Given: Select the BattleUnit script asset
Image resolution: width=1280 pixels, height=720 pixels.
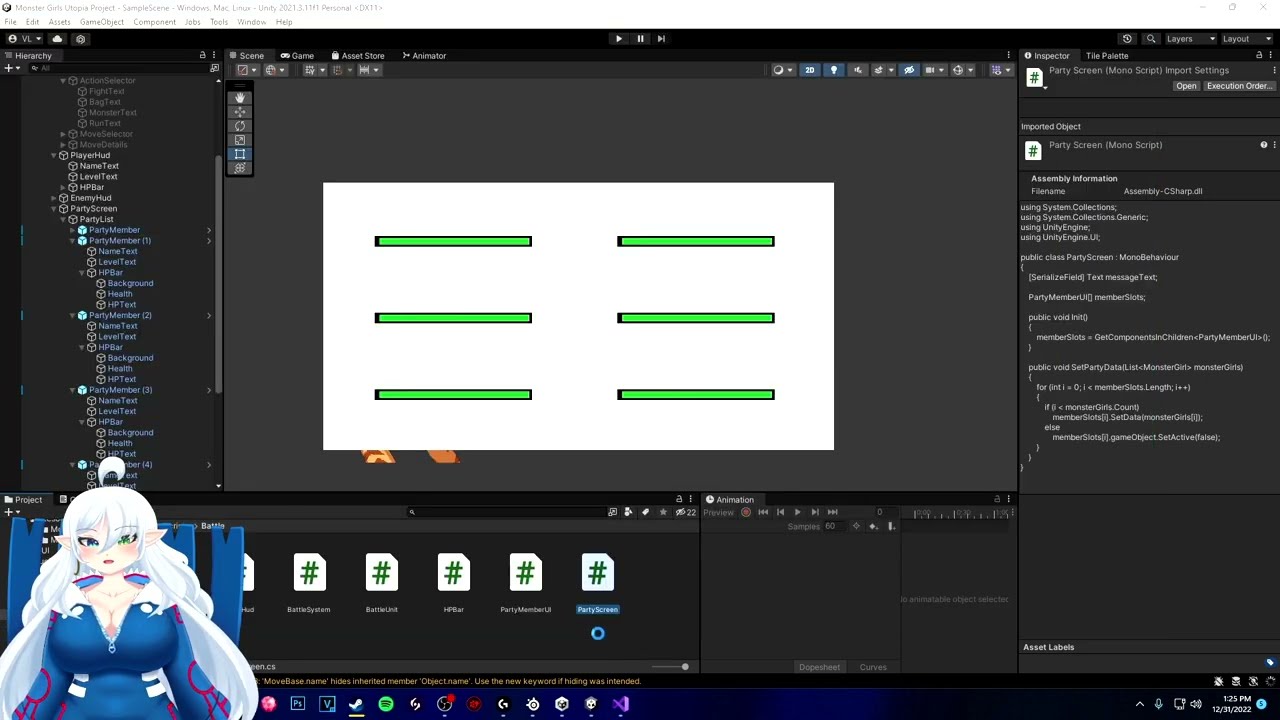Looking at the screenshot, I should pos(381,583).
